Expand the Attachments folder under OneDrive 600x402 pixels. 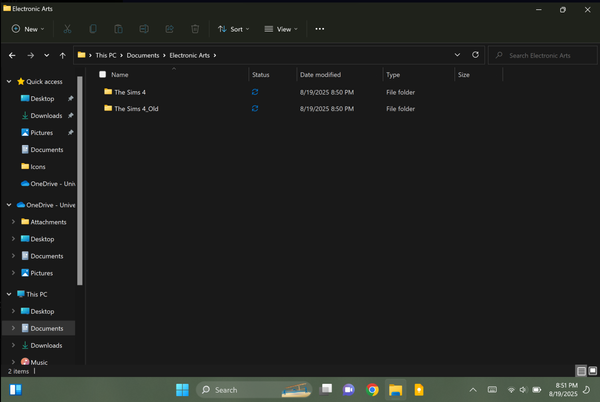coord(12,222)
